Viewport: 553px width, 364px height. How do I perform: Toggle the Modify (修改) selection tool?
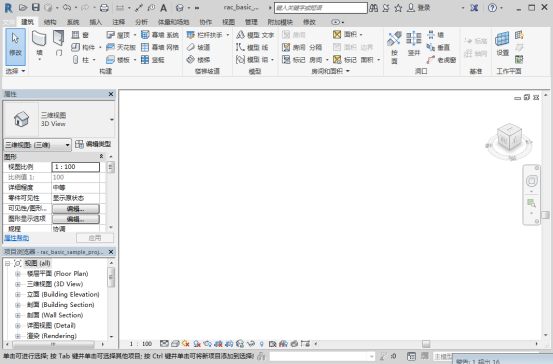(x=16, y=47)
